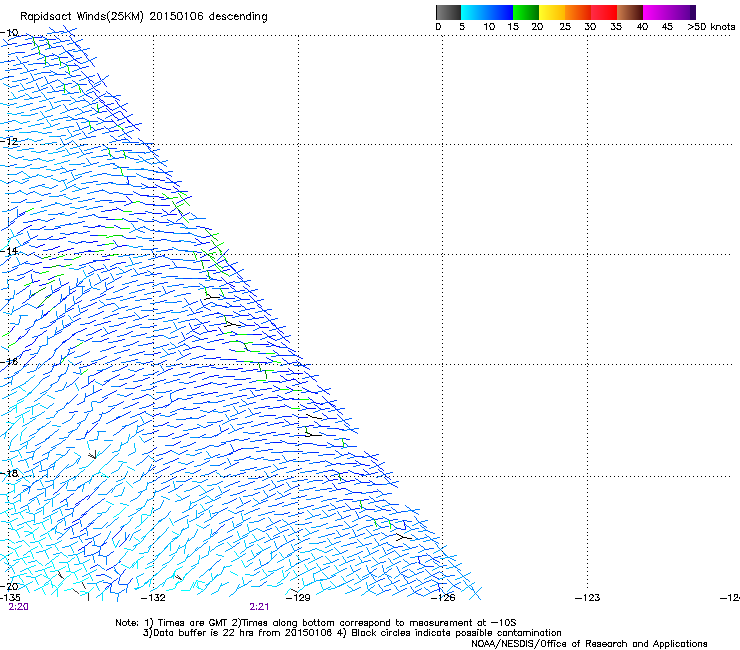Click the -132 longitude axis label
The image size is (740, 650).
pyautogui.click(x=153, y=598)
